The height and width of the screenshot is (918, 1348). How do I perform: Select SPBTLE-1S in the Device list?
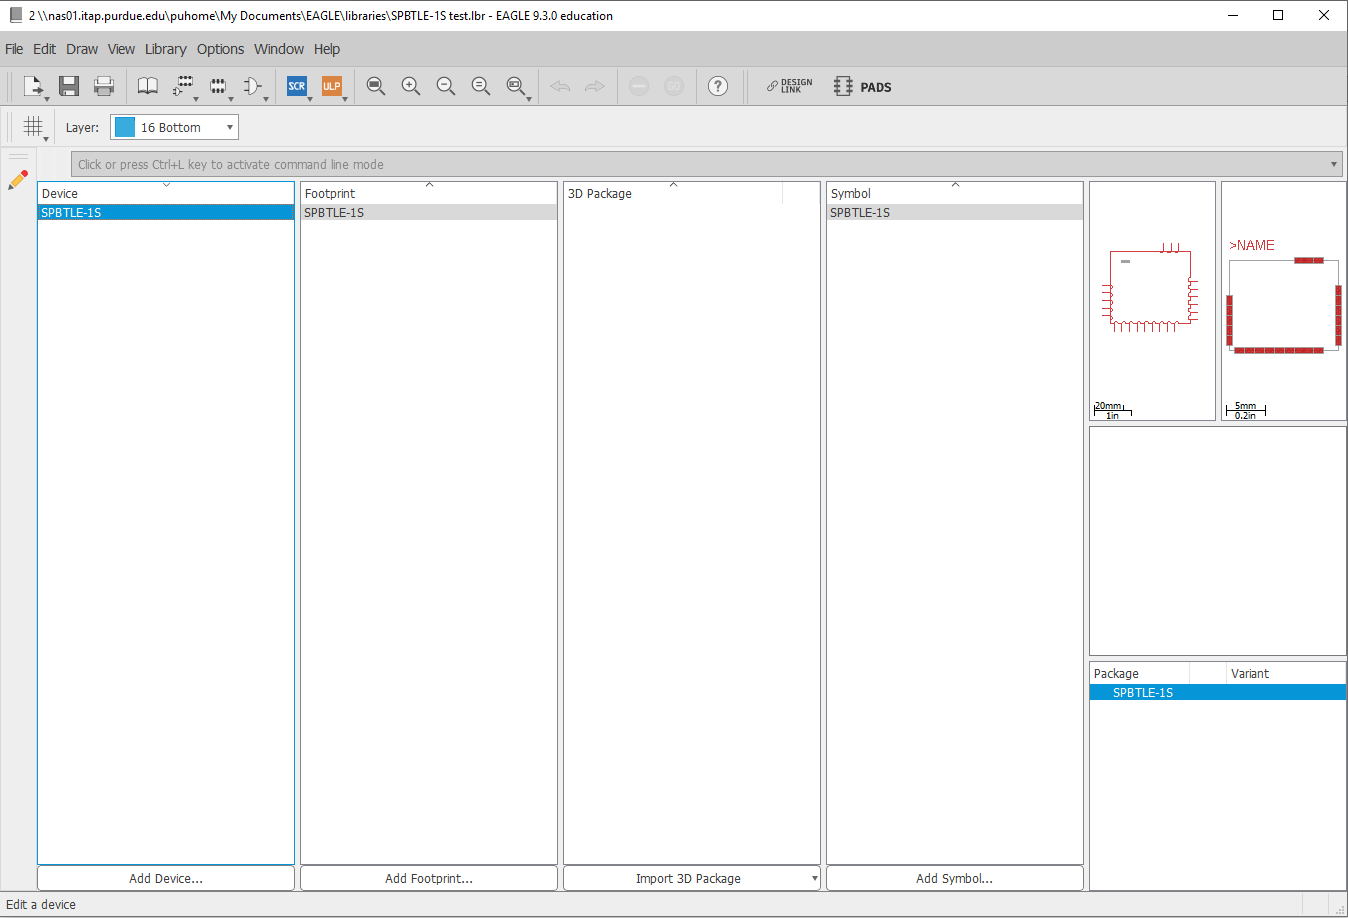coord(166,212)
